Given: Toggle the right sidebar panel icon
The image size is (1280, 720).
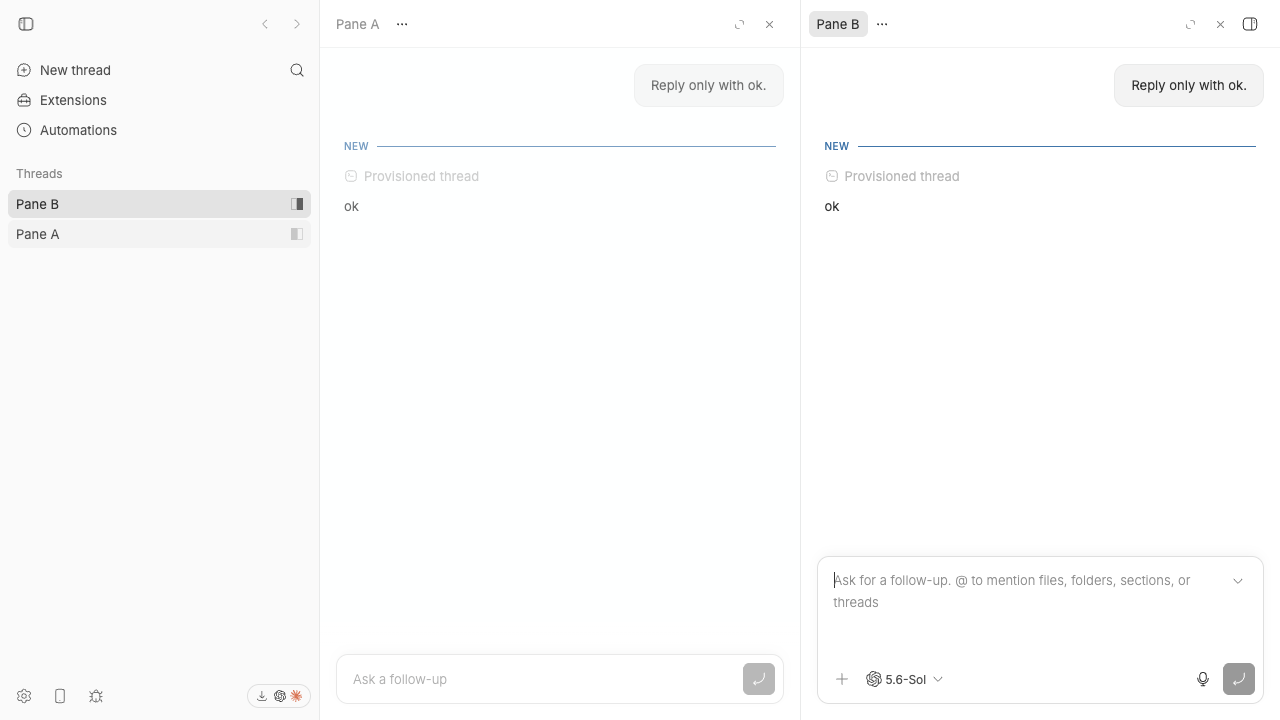Looking at the screenshot, I should pos(1250,24).
